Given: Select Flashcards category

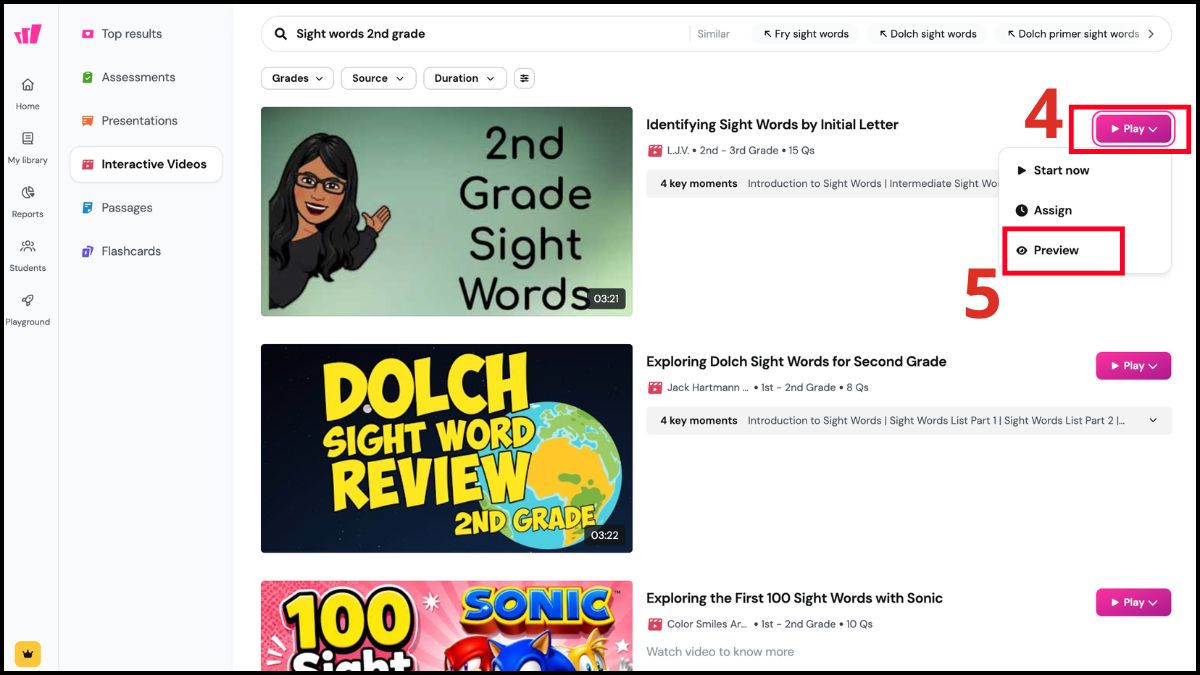Looking at the screenshot, I should point(146,251).
